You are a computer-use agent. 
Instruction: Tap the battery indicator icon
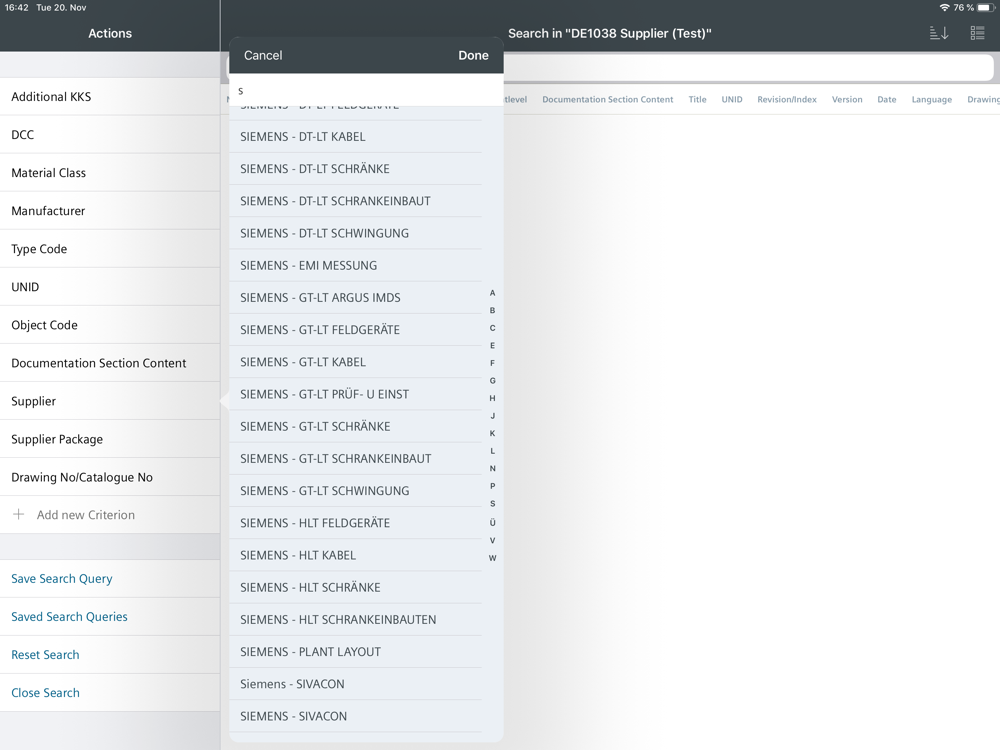coord(986,8)
